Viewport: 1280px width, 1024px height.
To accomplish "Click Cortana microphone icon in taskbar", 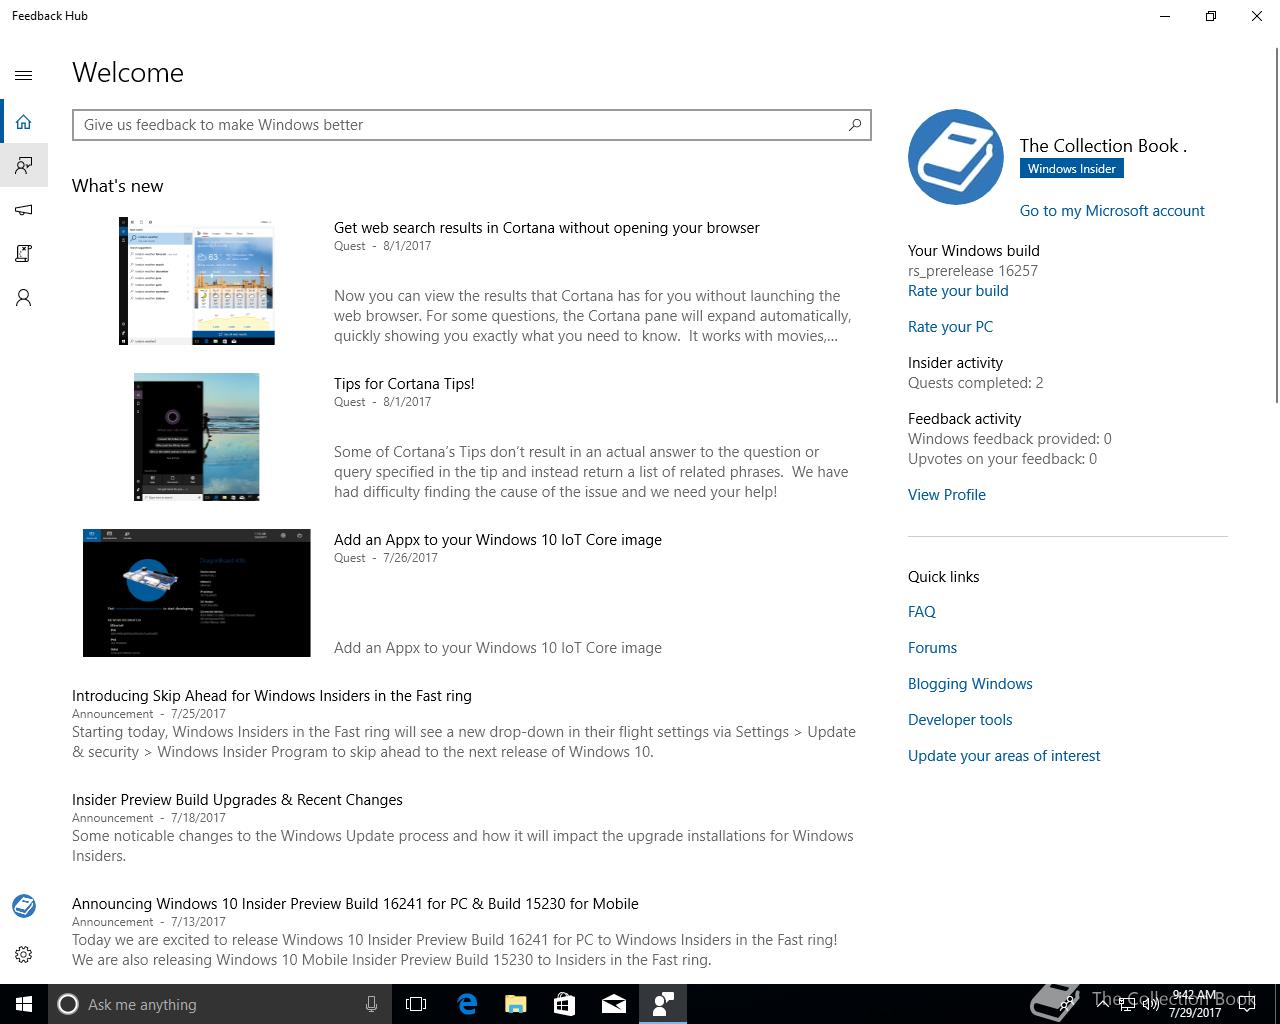I will click(x=371, y=1004).
